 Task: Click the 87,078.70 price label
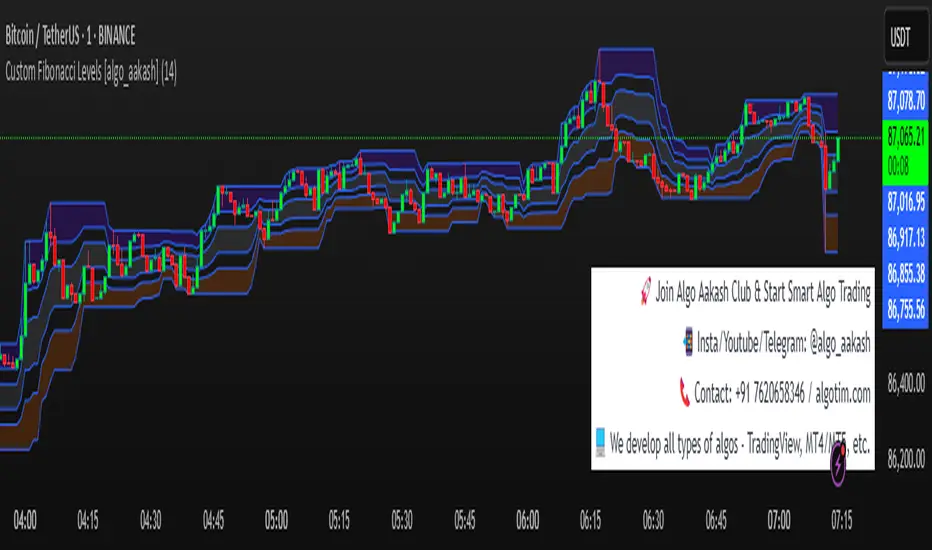tap(905, 100)
